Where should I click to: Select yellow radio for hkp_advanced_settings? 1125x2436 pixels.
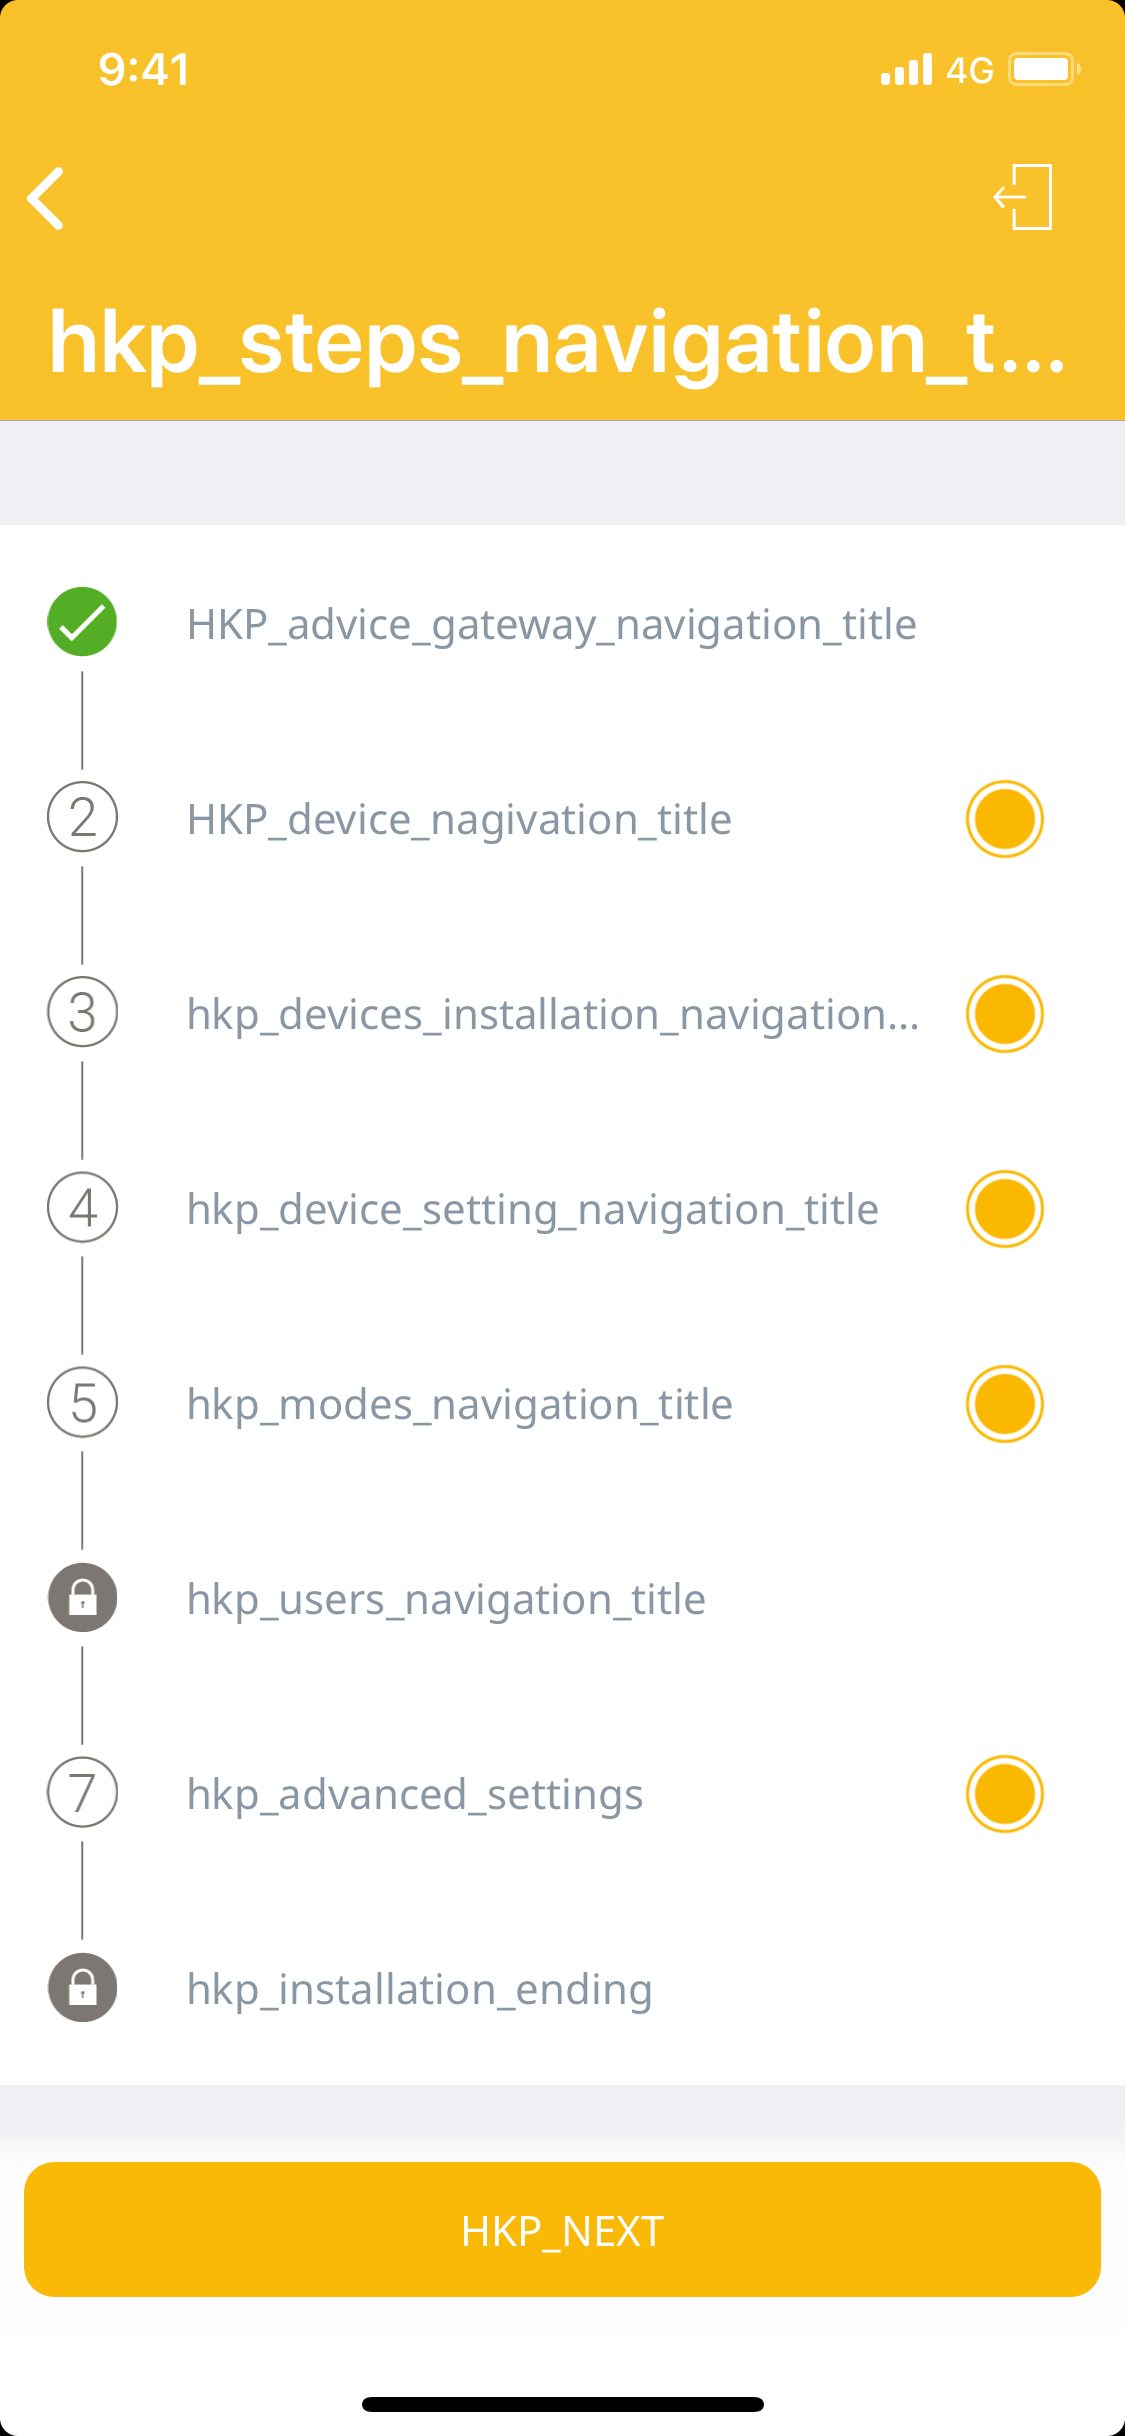(x=1004, y=1794)
